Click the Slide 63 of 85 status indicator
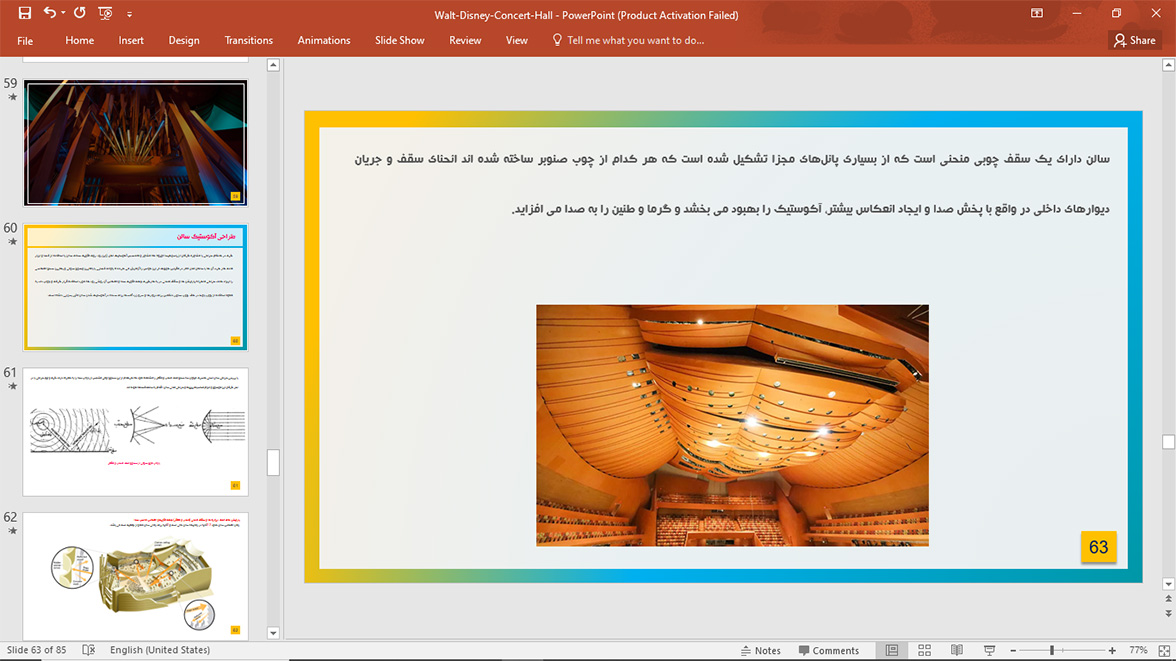1176x661 pixels. [x=36, y=650]
